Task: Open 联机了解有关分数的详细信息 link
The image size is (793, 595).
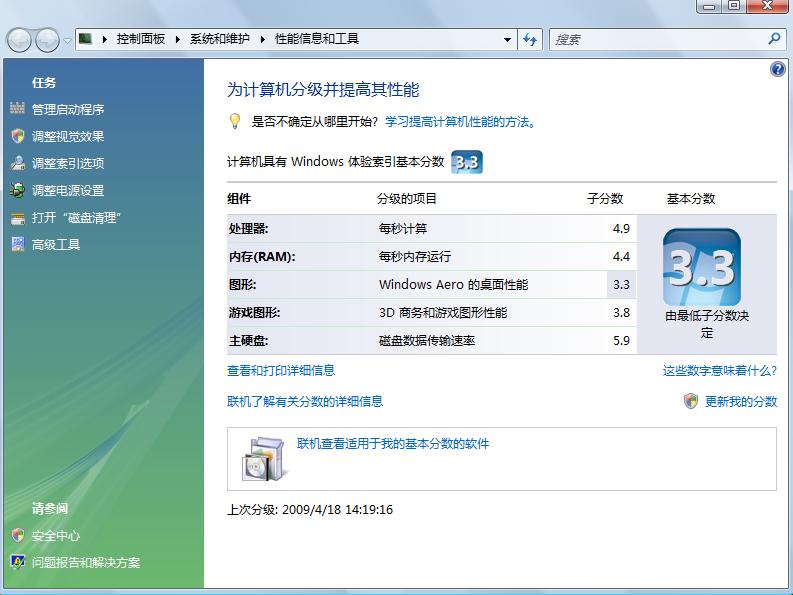Action: tap(305, 402)
